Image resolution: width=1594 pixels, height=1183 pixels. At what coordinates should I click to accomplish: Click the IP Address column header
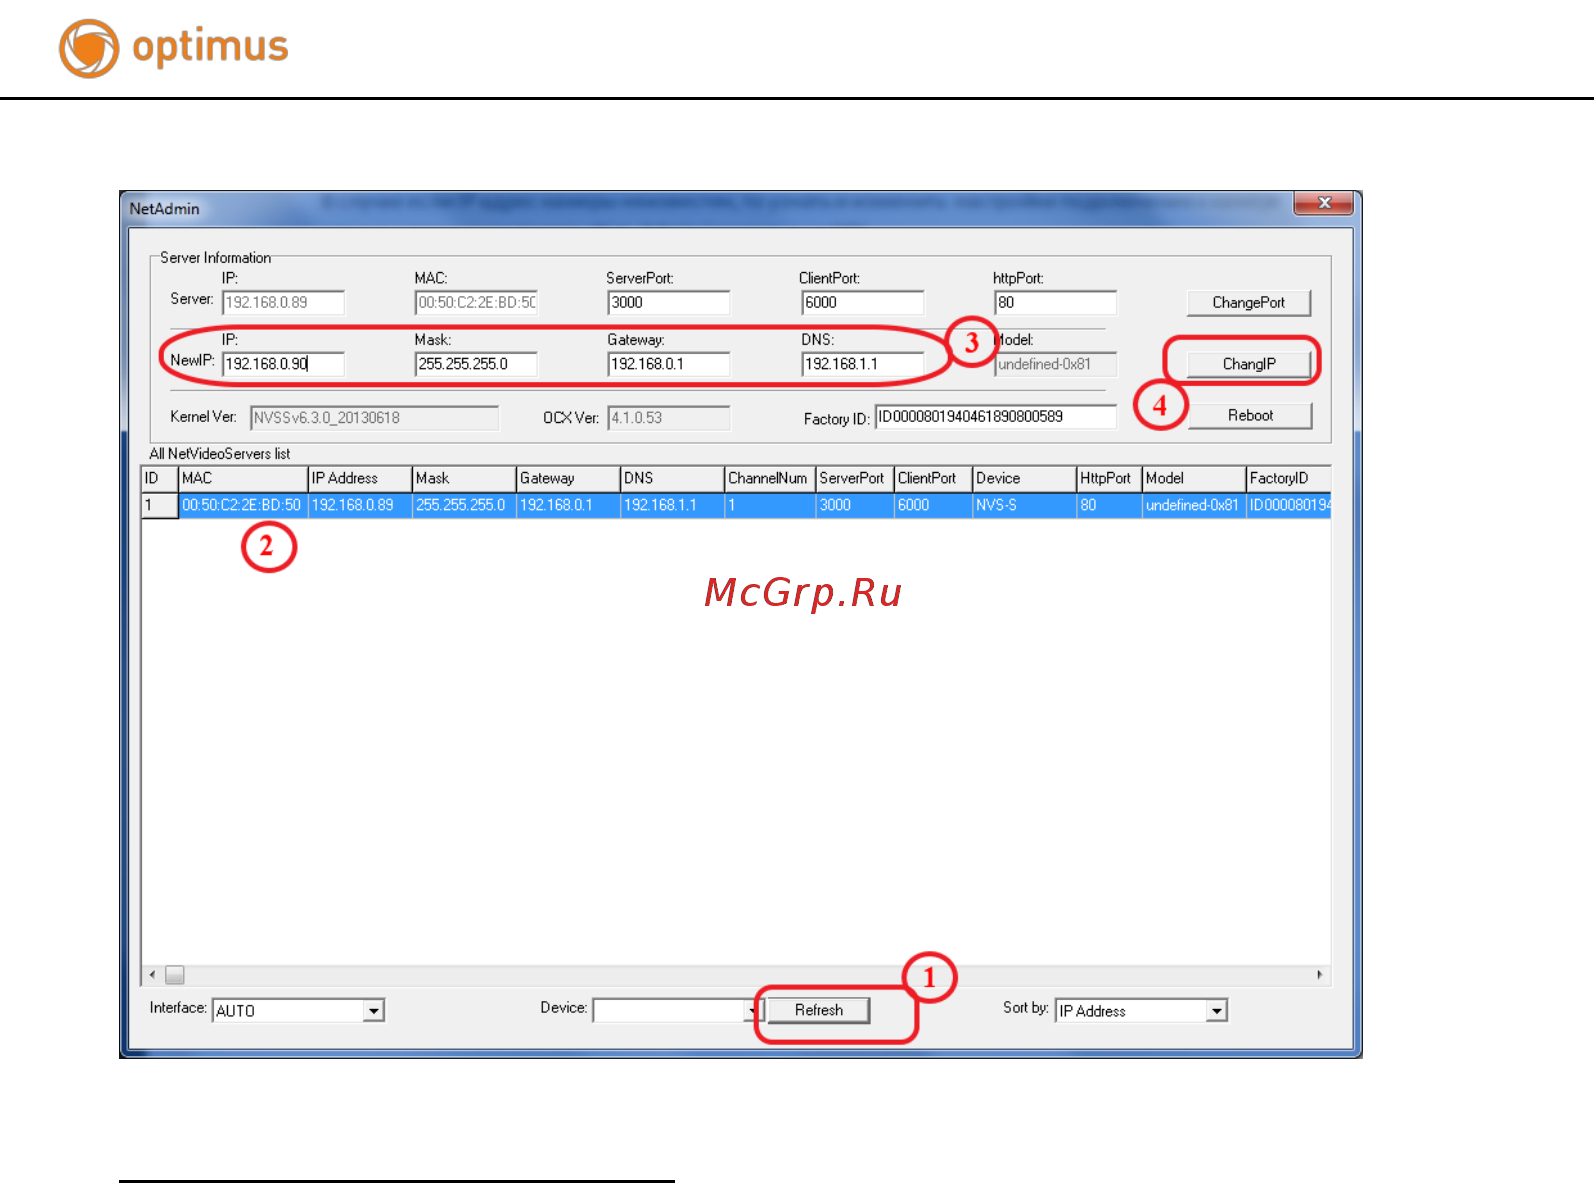click(x=360, y=479)
